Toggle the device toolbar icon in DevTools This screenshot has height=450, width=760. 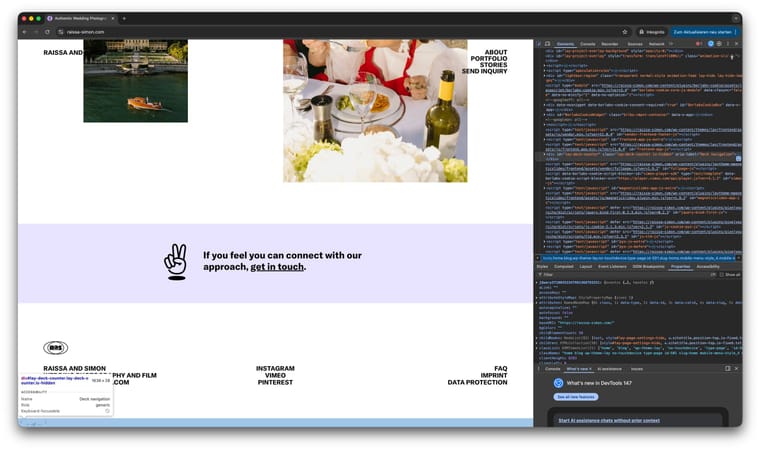coord(547,44)
